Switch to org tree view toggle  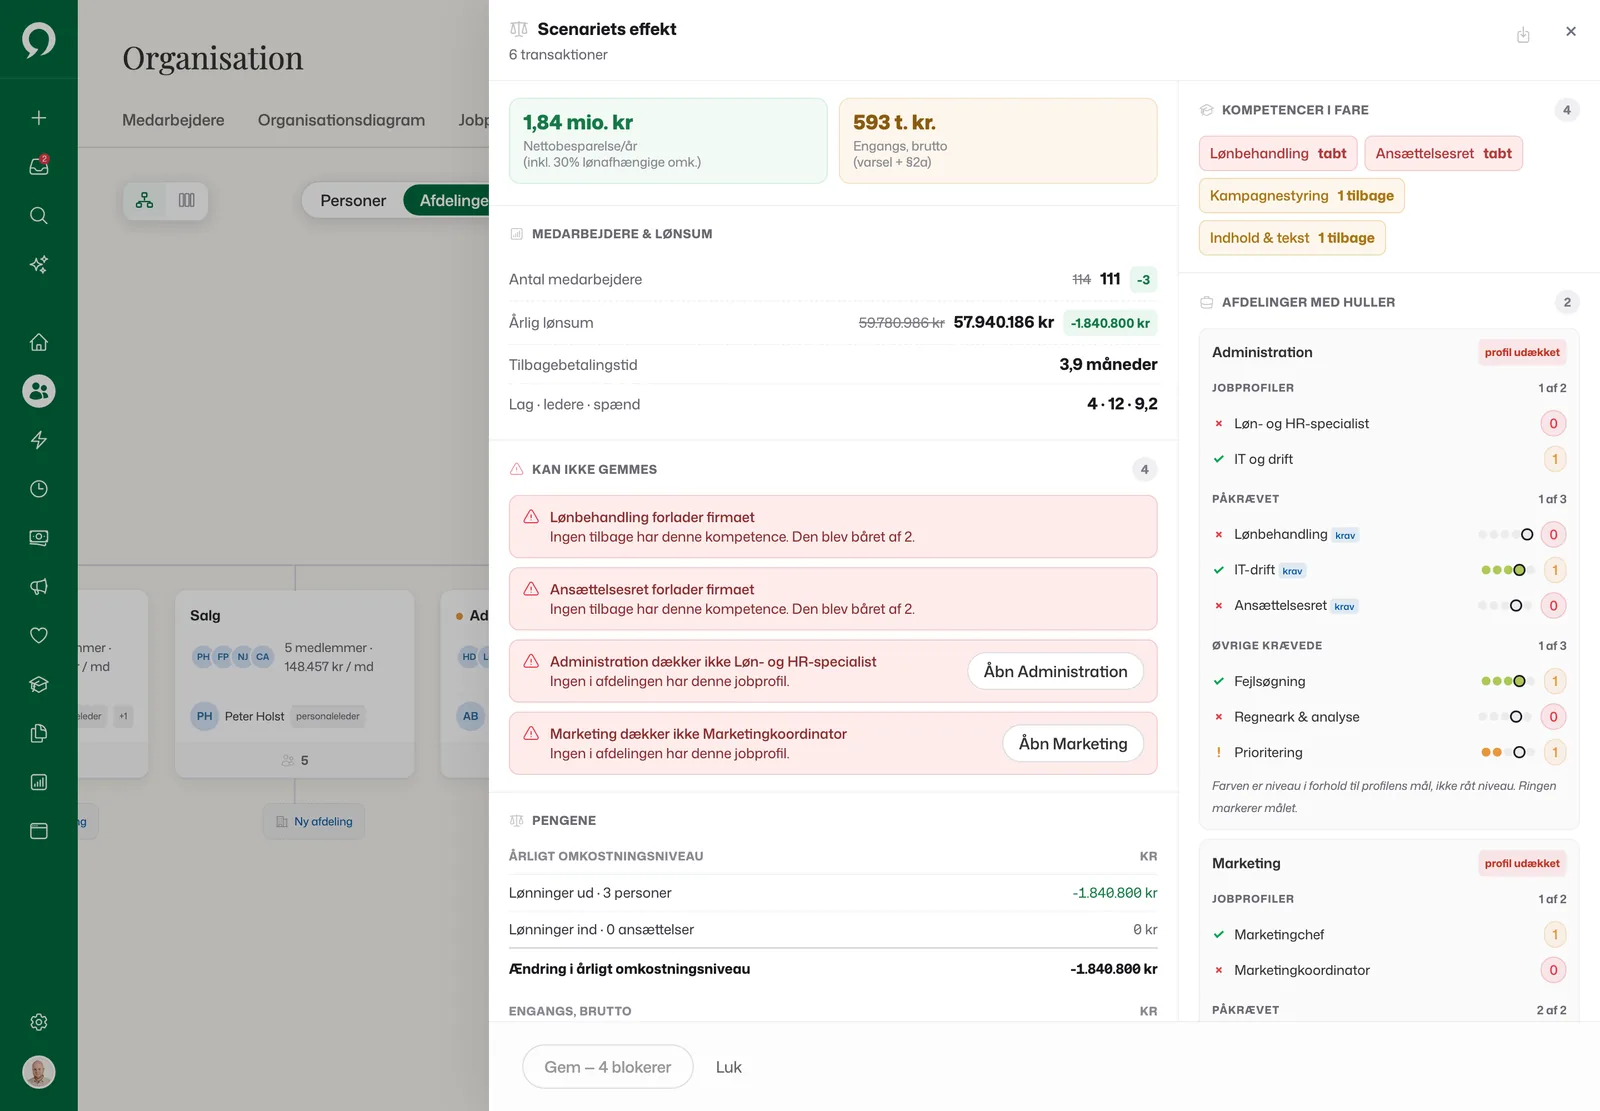(145, 201)
